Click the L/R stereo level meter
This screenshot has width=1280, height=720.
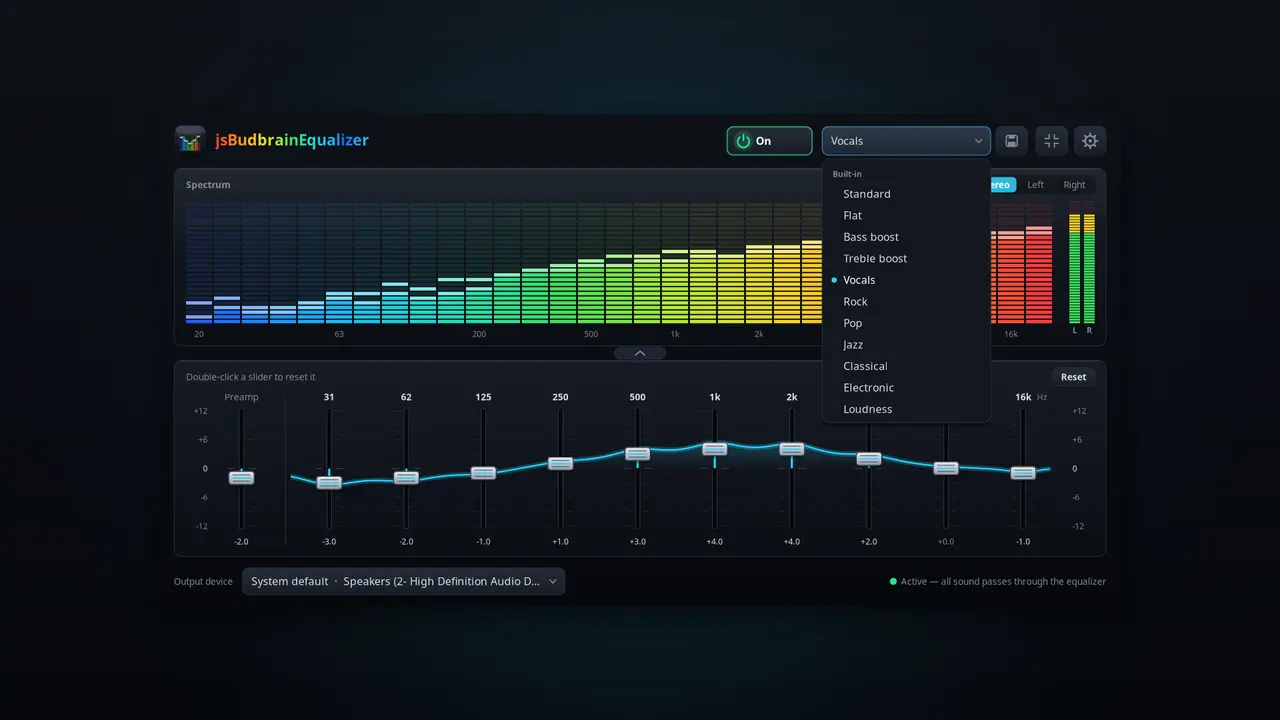1082,268
